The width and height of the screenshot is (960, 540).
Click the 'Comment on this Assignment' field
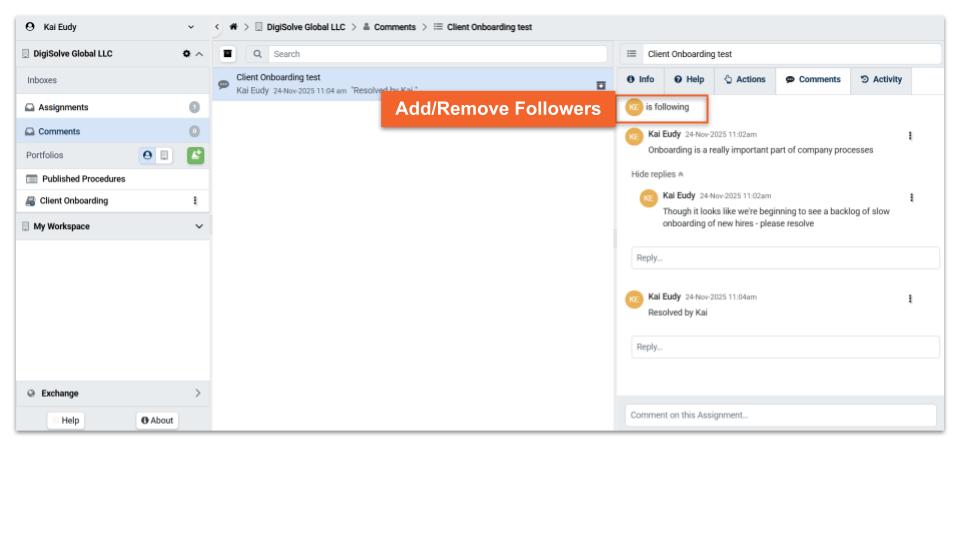pos(780,415)
